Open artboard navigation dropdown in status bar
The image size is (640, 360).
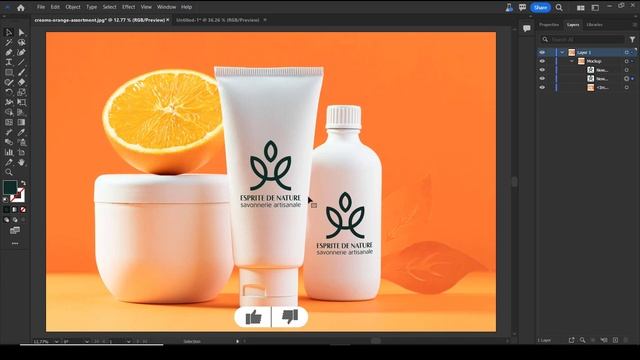pos(128,342)
